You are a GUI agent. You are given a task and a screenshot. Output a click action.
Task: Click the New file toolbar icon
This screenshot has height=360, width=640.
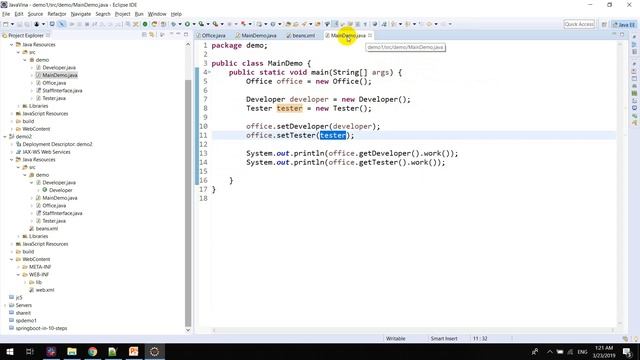(6, 24)
